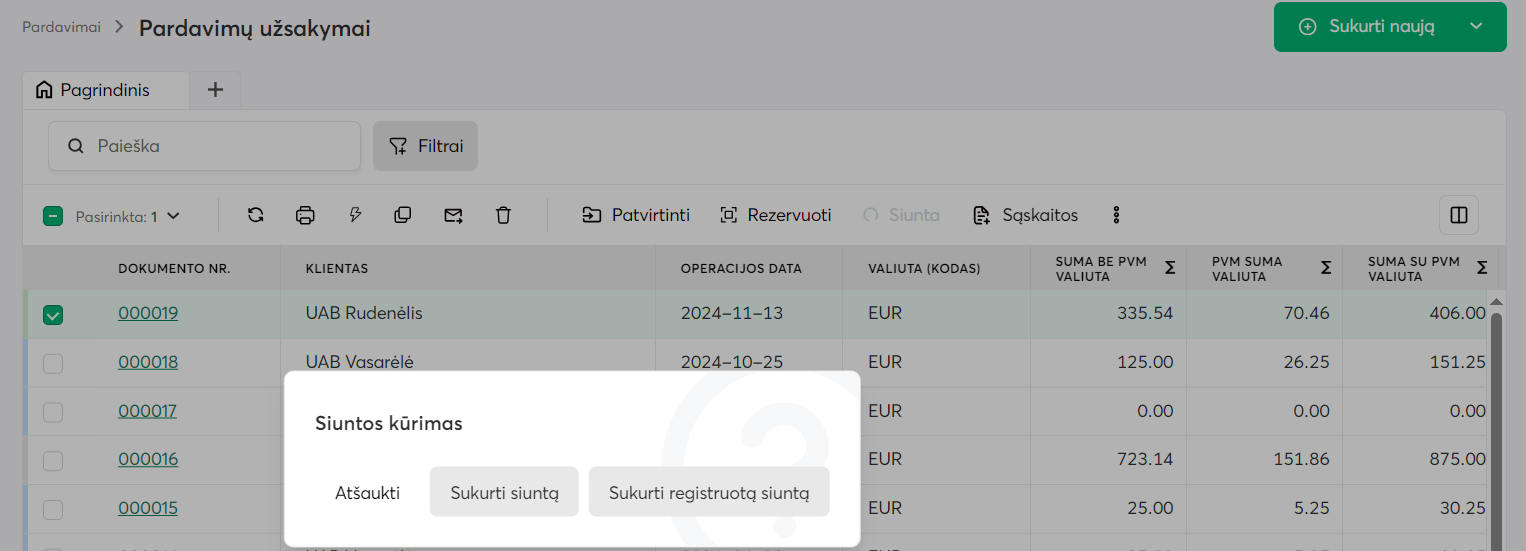Toggle the select-all checkbox by Pasirinkta
This screenshot has width=1526, height=551.
click(53, 216)
